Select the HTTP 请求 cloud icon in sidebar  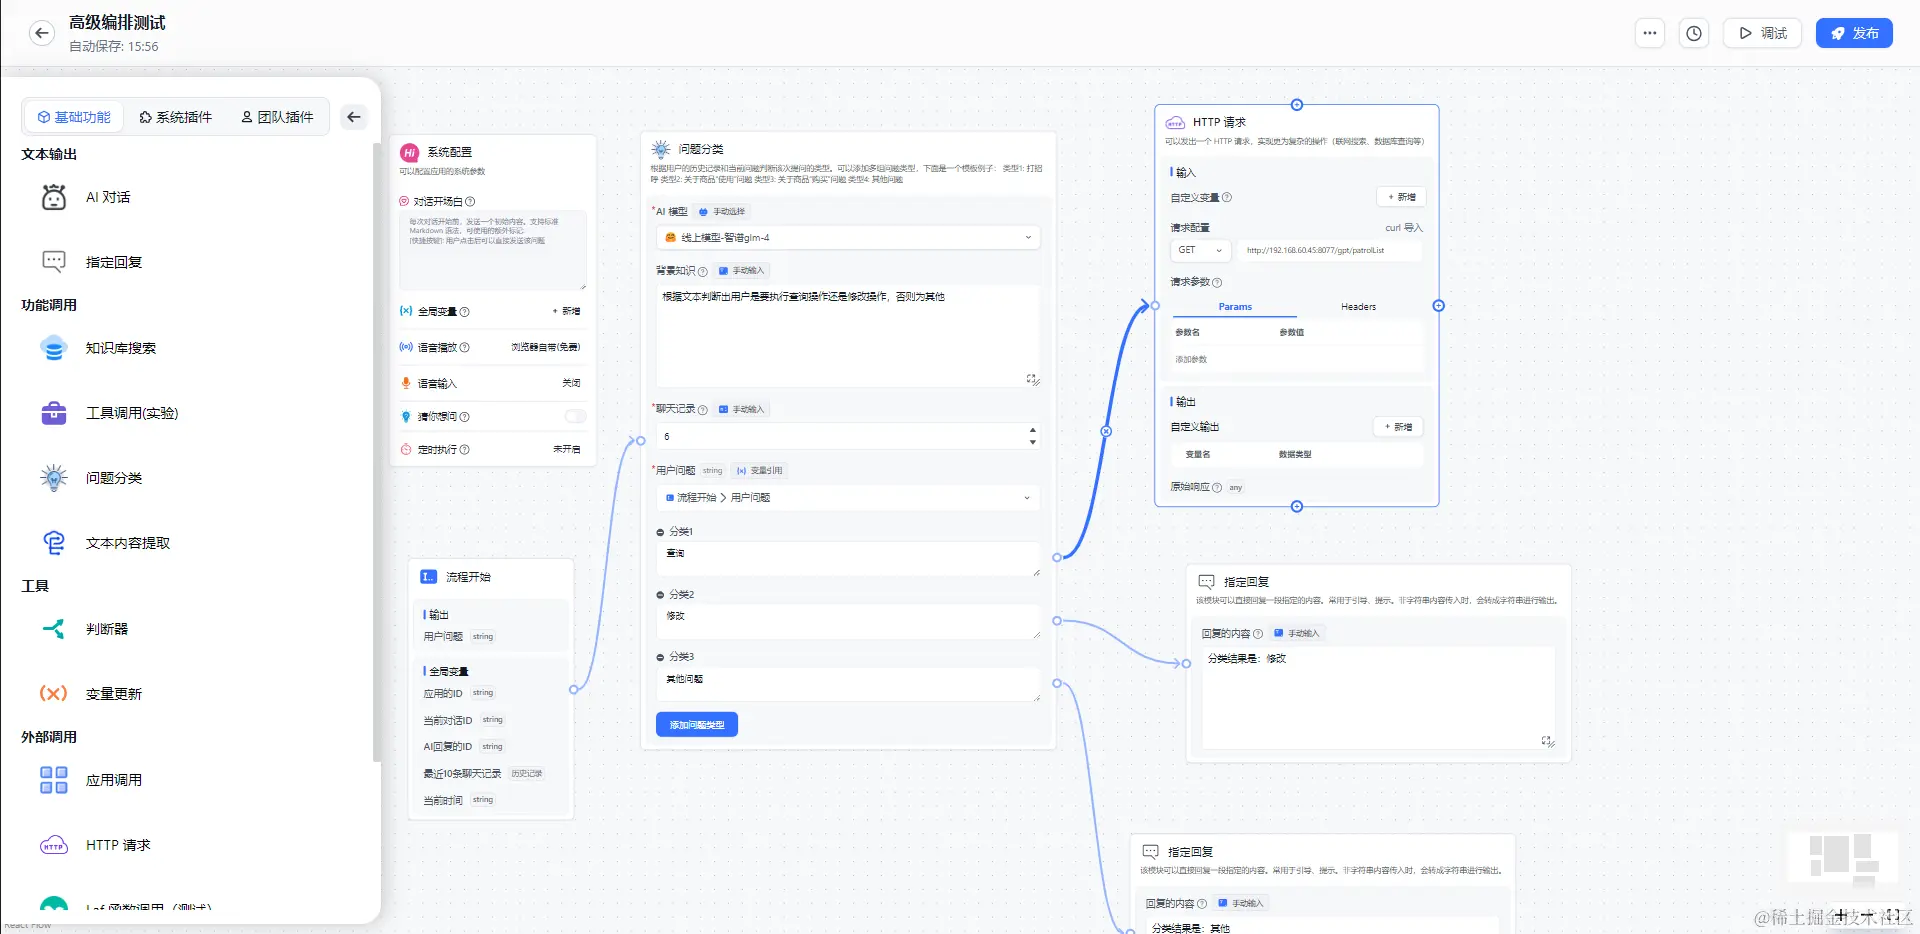click(x=54, y=845)
